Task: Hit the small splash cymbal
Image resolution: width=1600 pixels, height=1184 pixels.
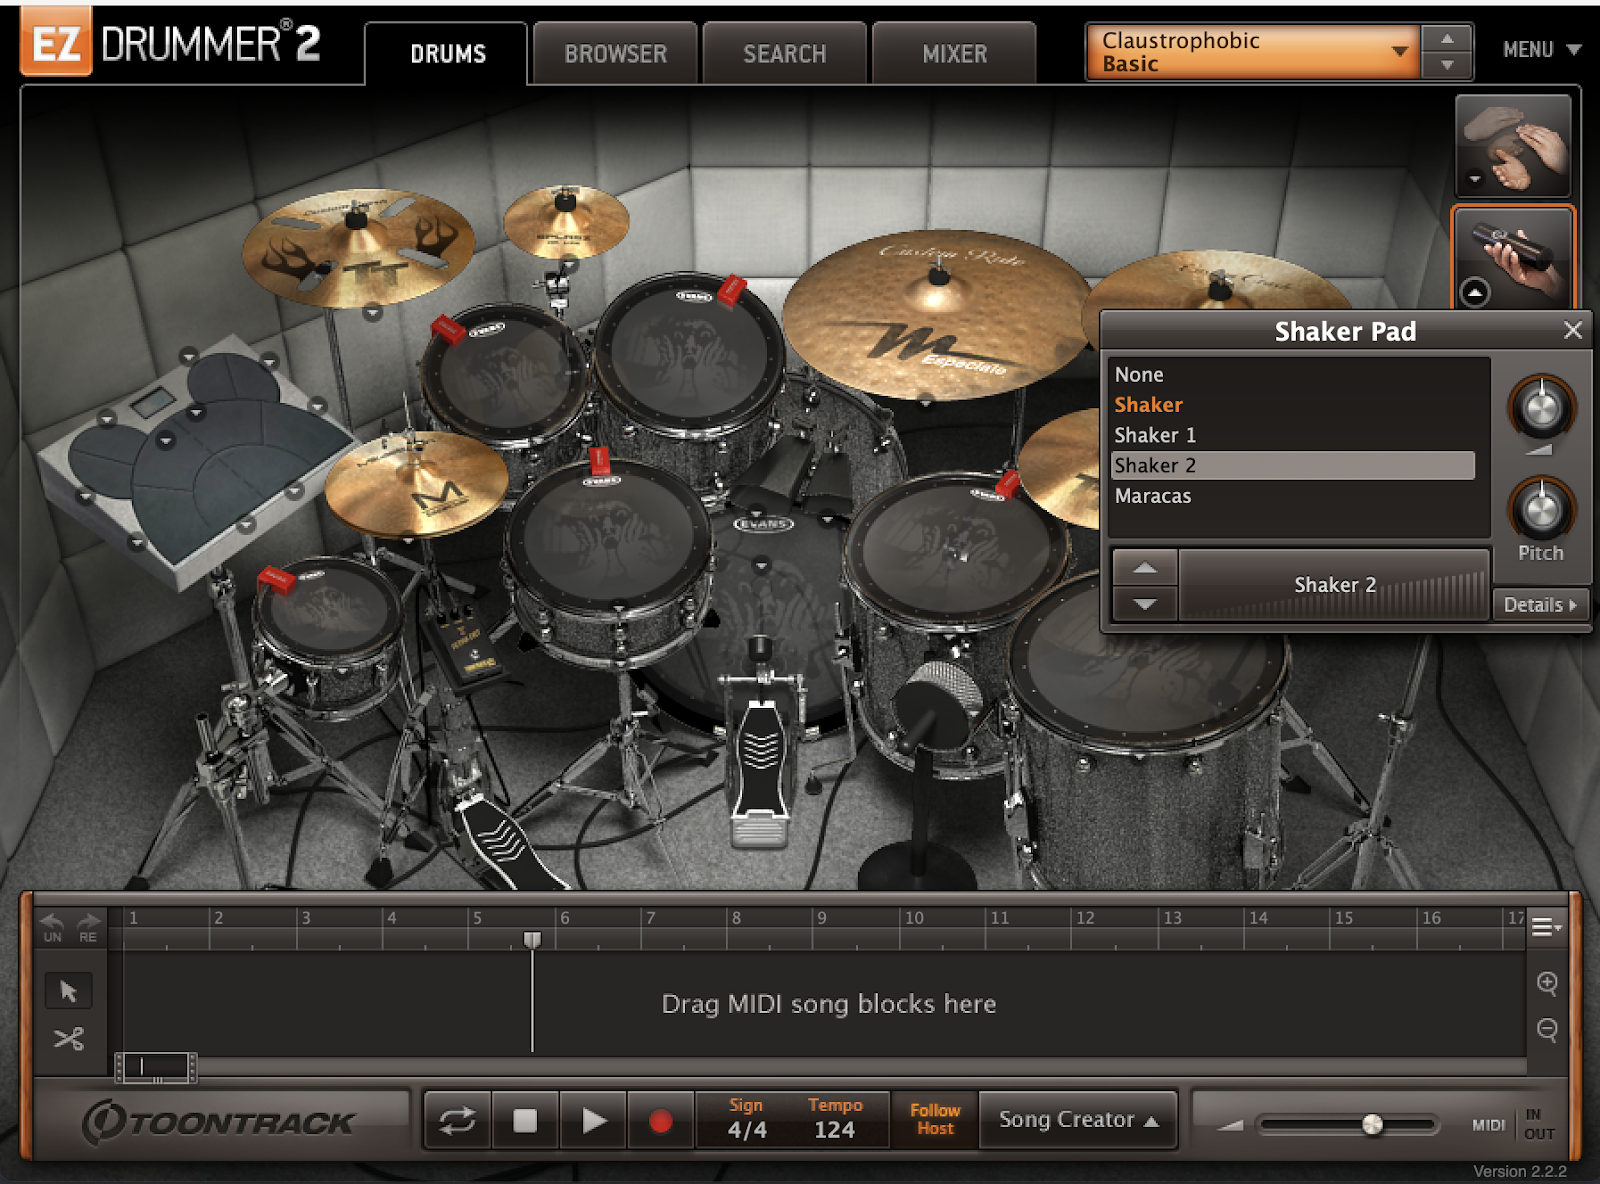Action: 566,220
